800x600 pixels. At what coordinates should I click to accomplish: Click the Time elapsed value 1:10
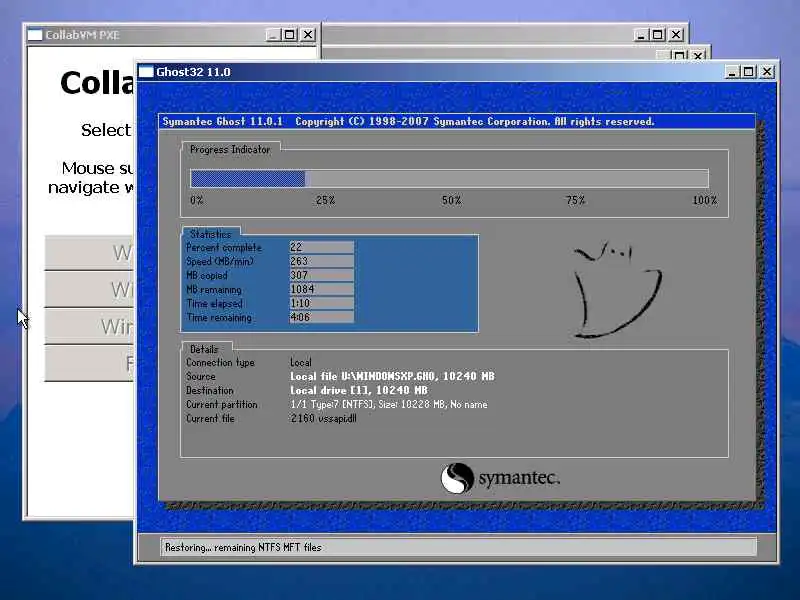(321, 303)
